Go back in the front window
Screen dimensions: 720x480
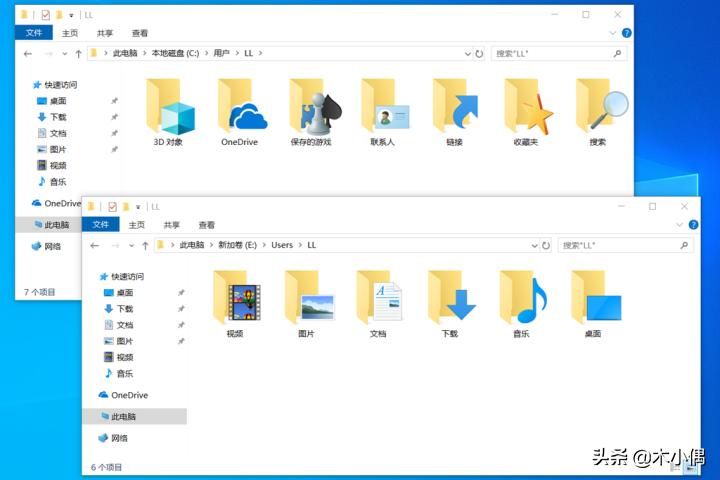click(x=95, y=246)
